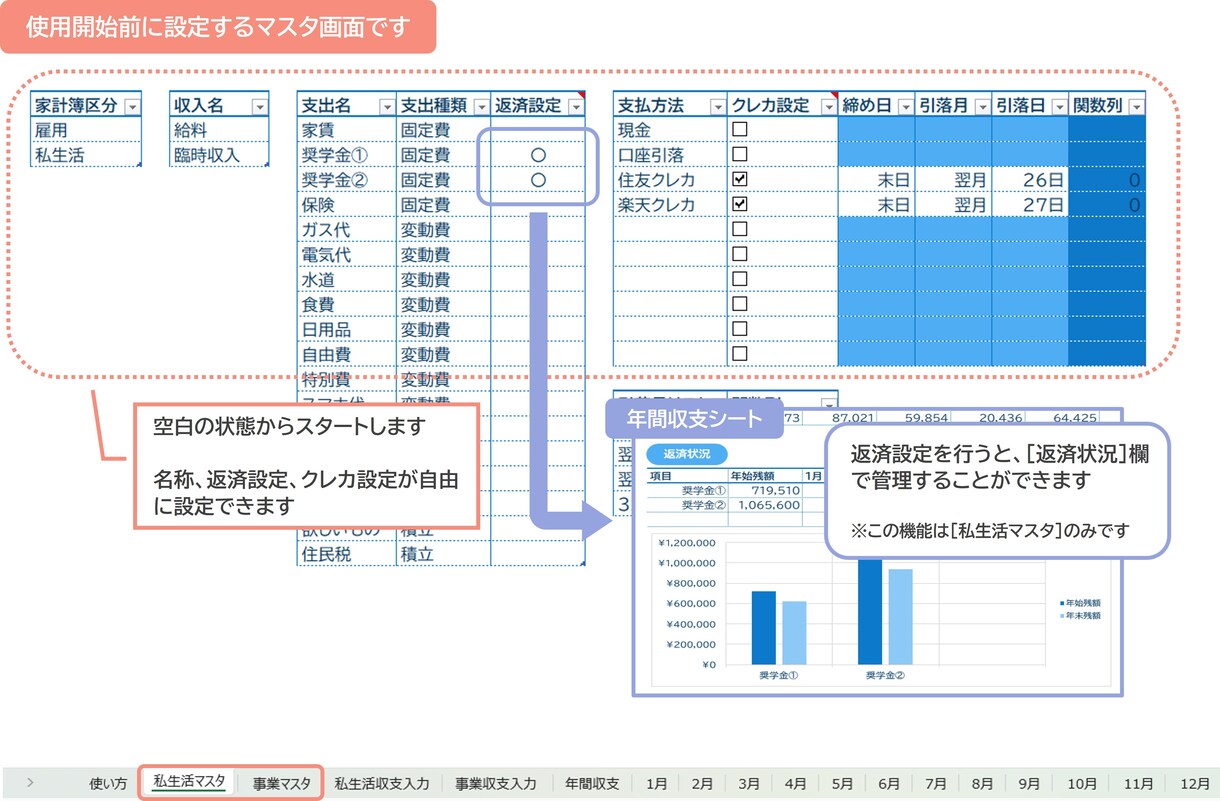The height and width of the screenshot is (801, 1220).
Task: Click the 年末残額 chart legend entry
Action: click(1078, 616)
